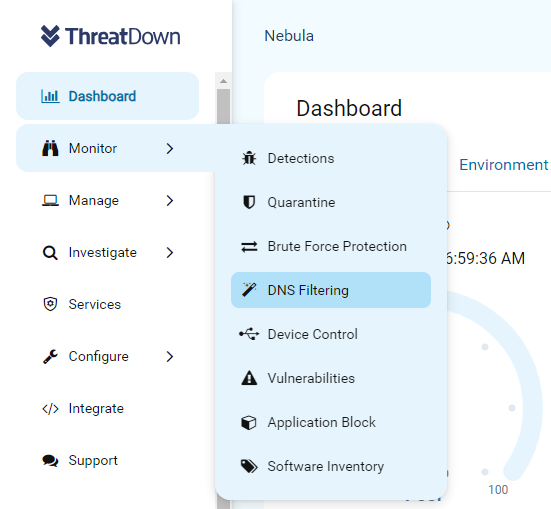
Task: Open Services in the sidebar
Action: pyautogui.click(x=95, y=304)
